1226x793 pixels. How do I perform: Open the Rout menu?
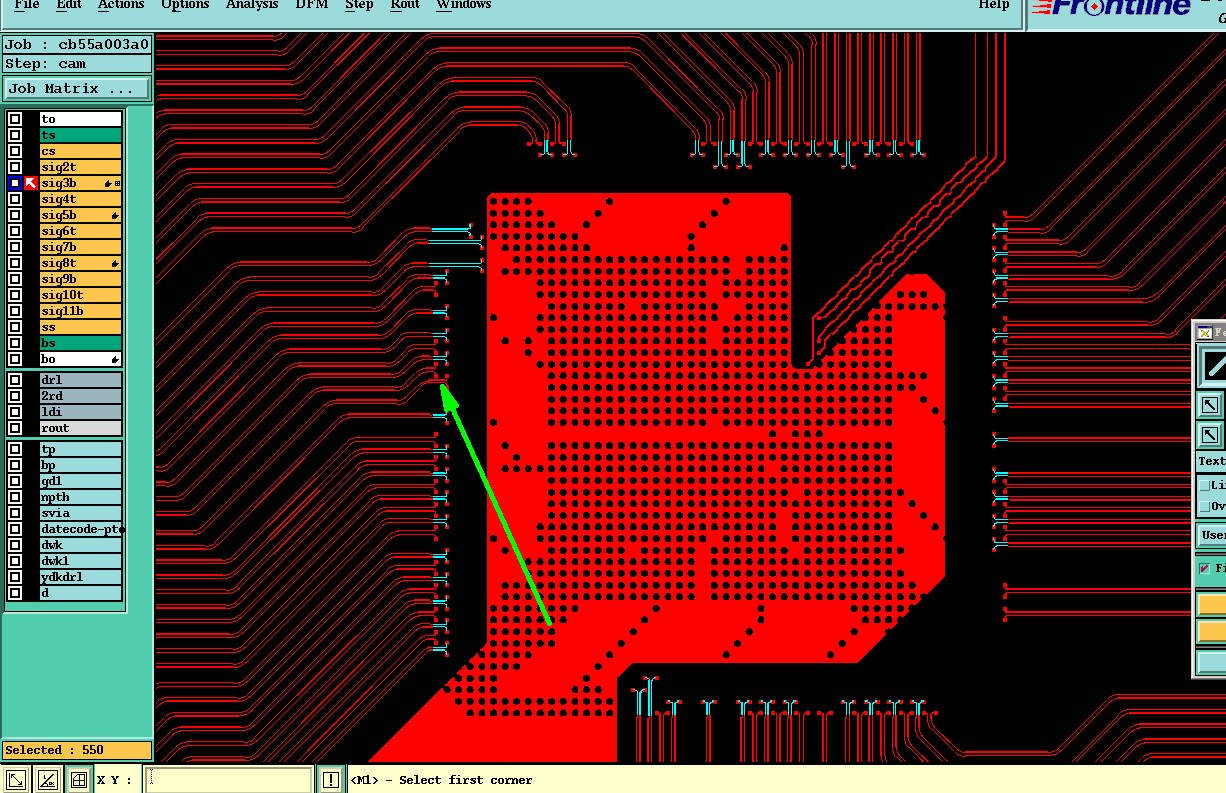[405, 5]
